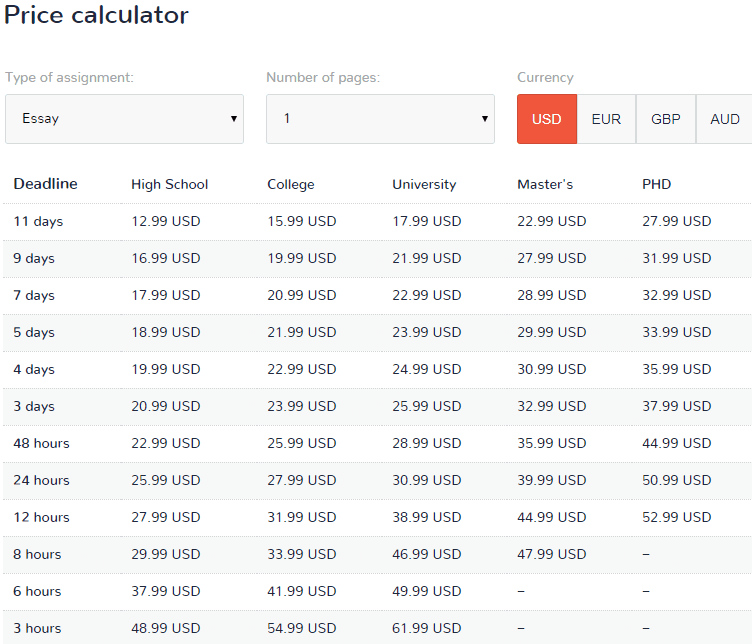Select 27.99 USD PHD 11 days price
This screenshot has width=752, height=644.
(x=677, y=221)
